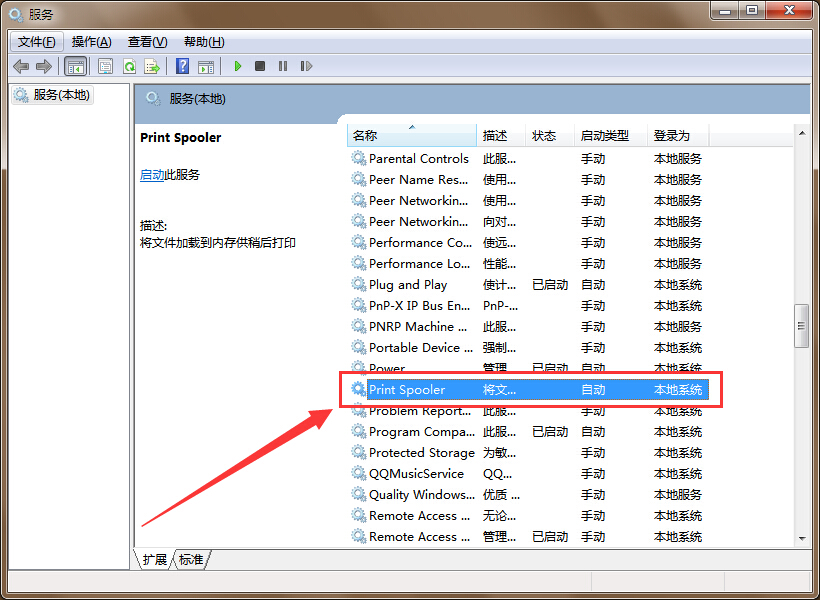Switch to the 标准 tab at bottom
This screenshot has height=600, width=820.
[x=191, y=559]
